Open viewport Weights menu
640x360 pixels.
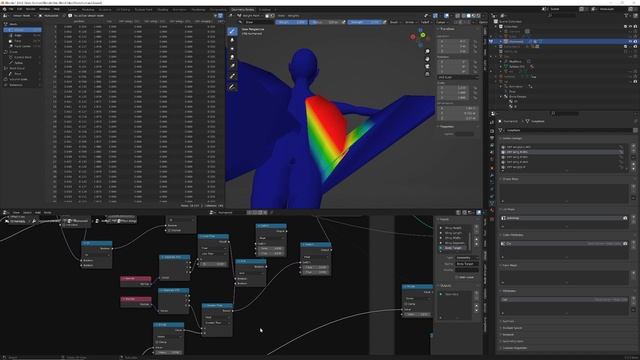[x=293, y=16]
